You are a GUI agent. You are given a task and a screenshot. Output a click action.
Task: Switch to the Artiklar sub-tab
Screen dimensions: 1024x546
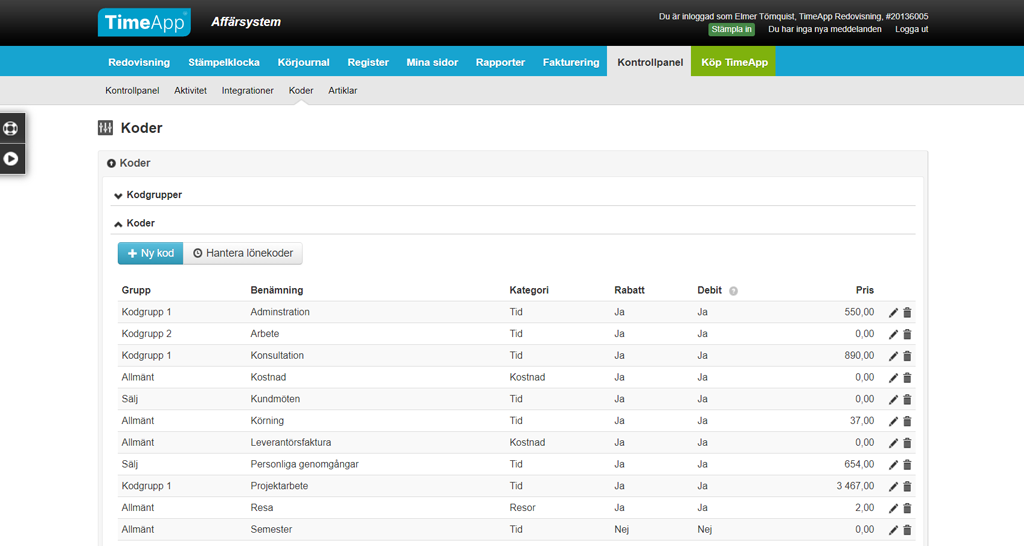(x=342, y=91)
